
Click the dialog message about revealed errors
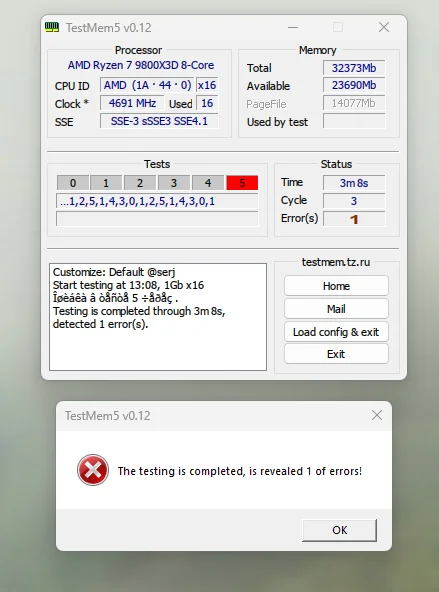pyautogui.click(x=240, y=471)
